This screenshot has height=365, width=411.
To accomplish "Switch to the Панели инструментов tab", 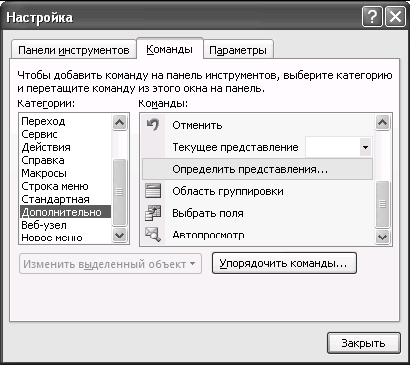I will coord(74,50).
